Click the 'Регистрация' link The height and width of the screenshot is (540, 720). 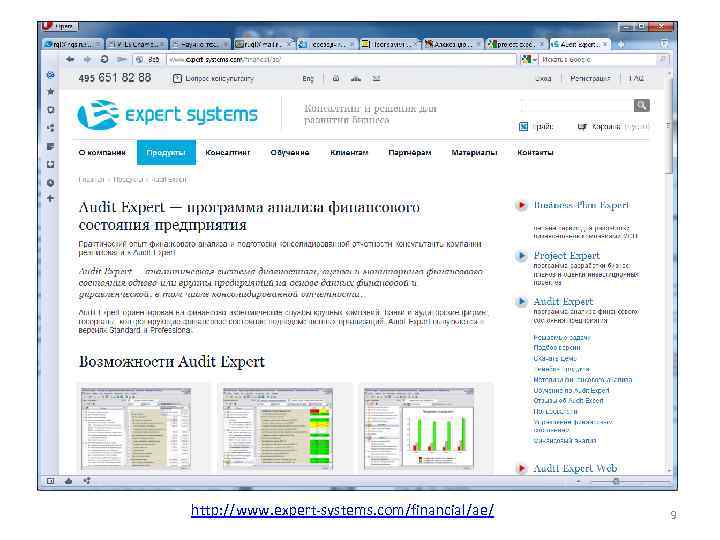(x=590, y=79)
